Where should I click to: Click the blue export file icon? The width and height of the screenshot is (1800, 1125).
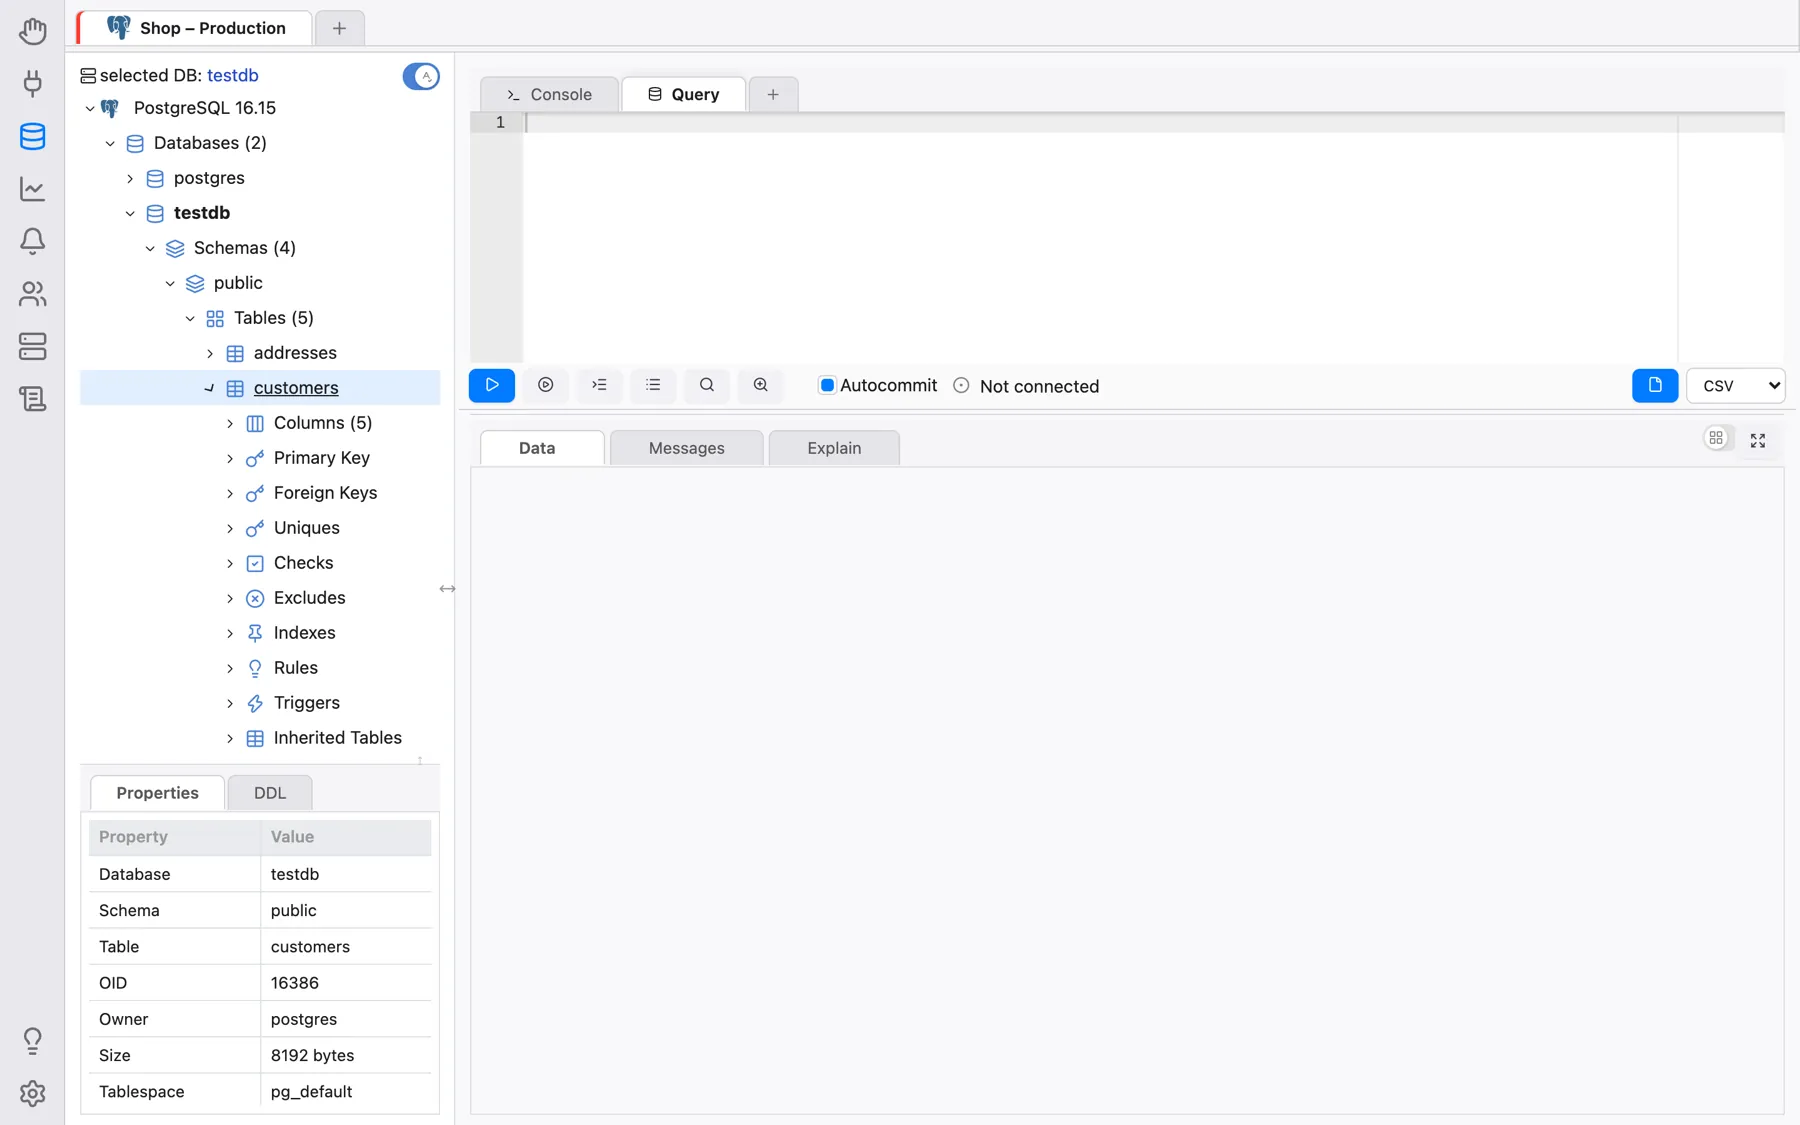coord(1655,385)
